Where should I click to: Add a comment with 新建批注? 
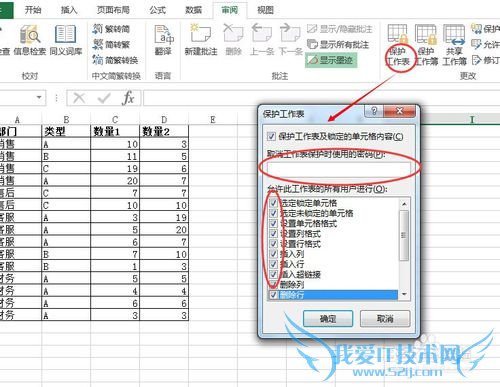pos(201,40)
